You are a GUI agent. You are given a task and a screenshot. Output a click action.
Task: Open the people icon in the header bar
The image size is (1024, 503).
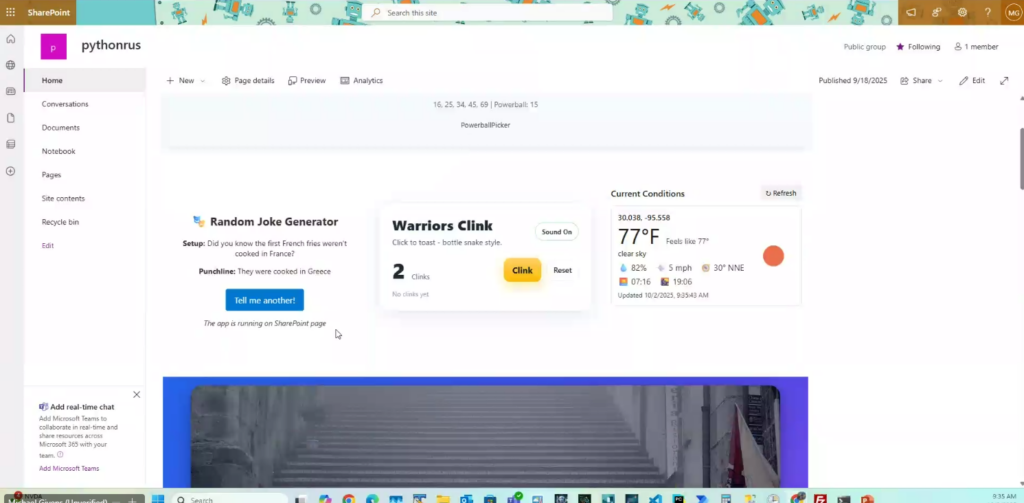pos(937,12)
